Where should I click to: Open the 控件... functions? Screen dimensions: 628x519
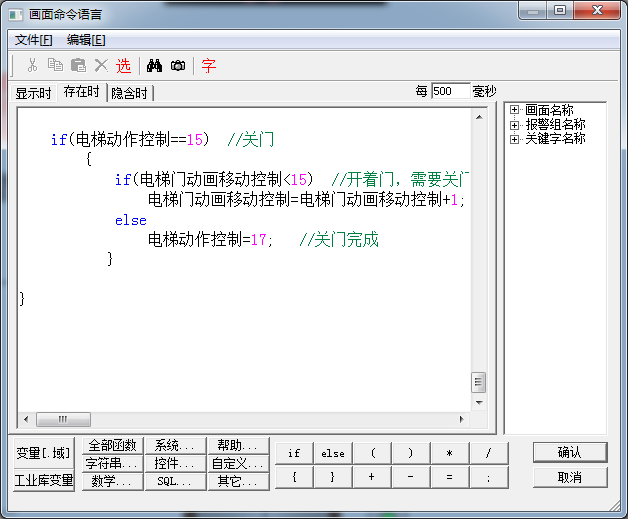175,463
